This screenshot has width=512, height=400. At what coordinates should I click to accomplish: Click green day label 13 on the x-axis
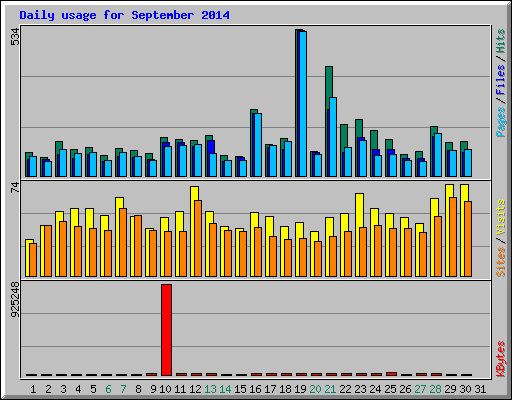click(x=210, y=389)
